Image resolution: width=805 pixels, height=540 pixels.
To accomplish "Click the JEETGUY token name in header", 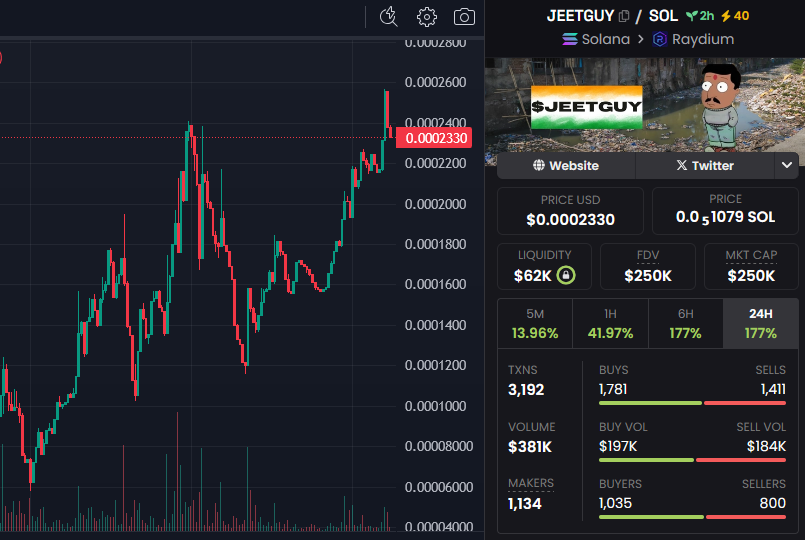I will tap(580, 16).
